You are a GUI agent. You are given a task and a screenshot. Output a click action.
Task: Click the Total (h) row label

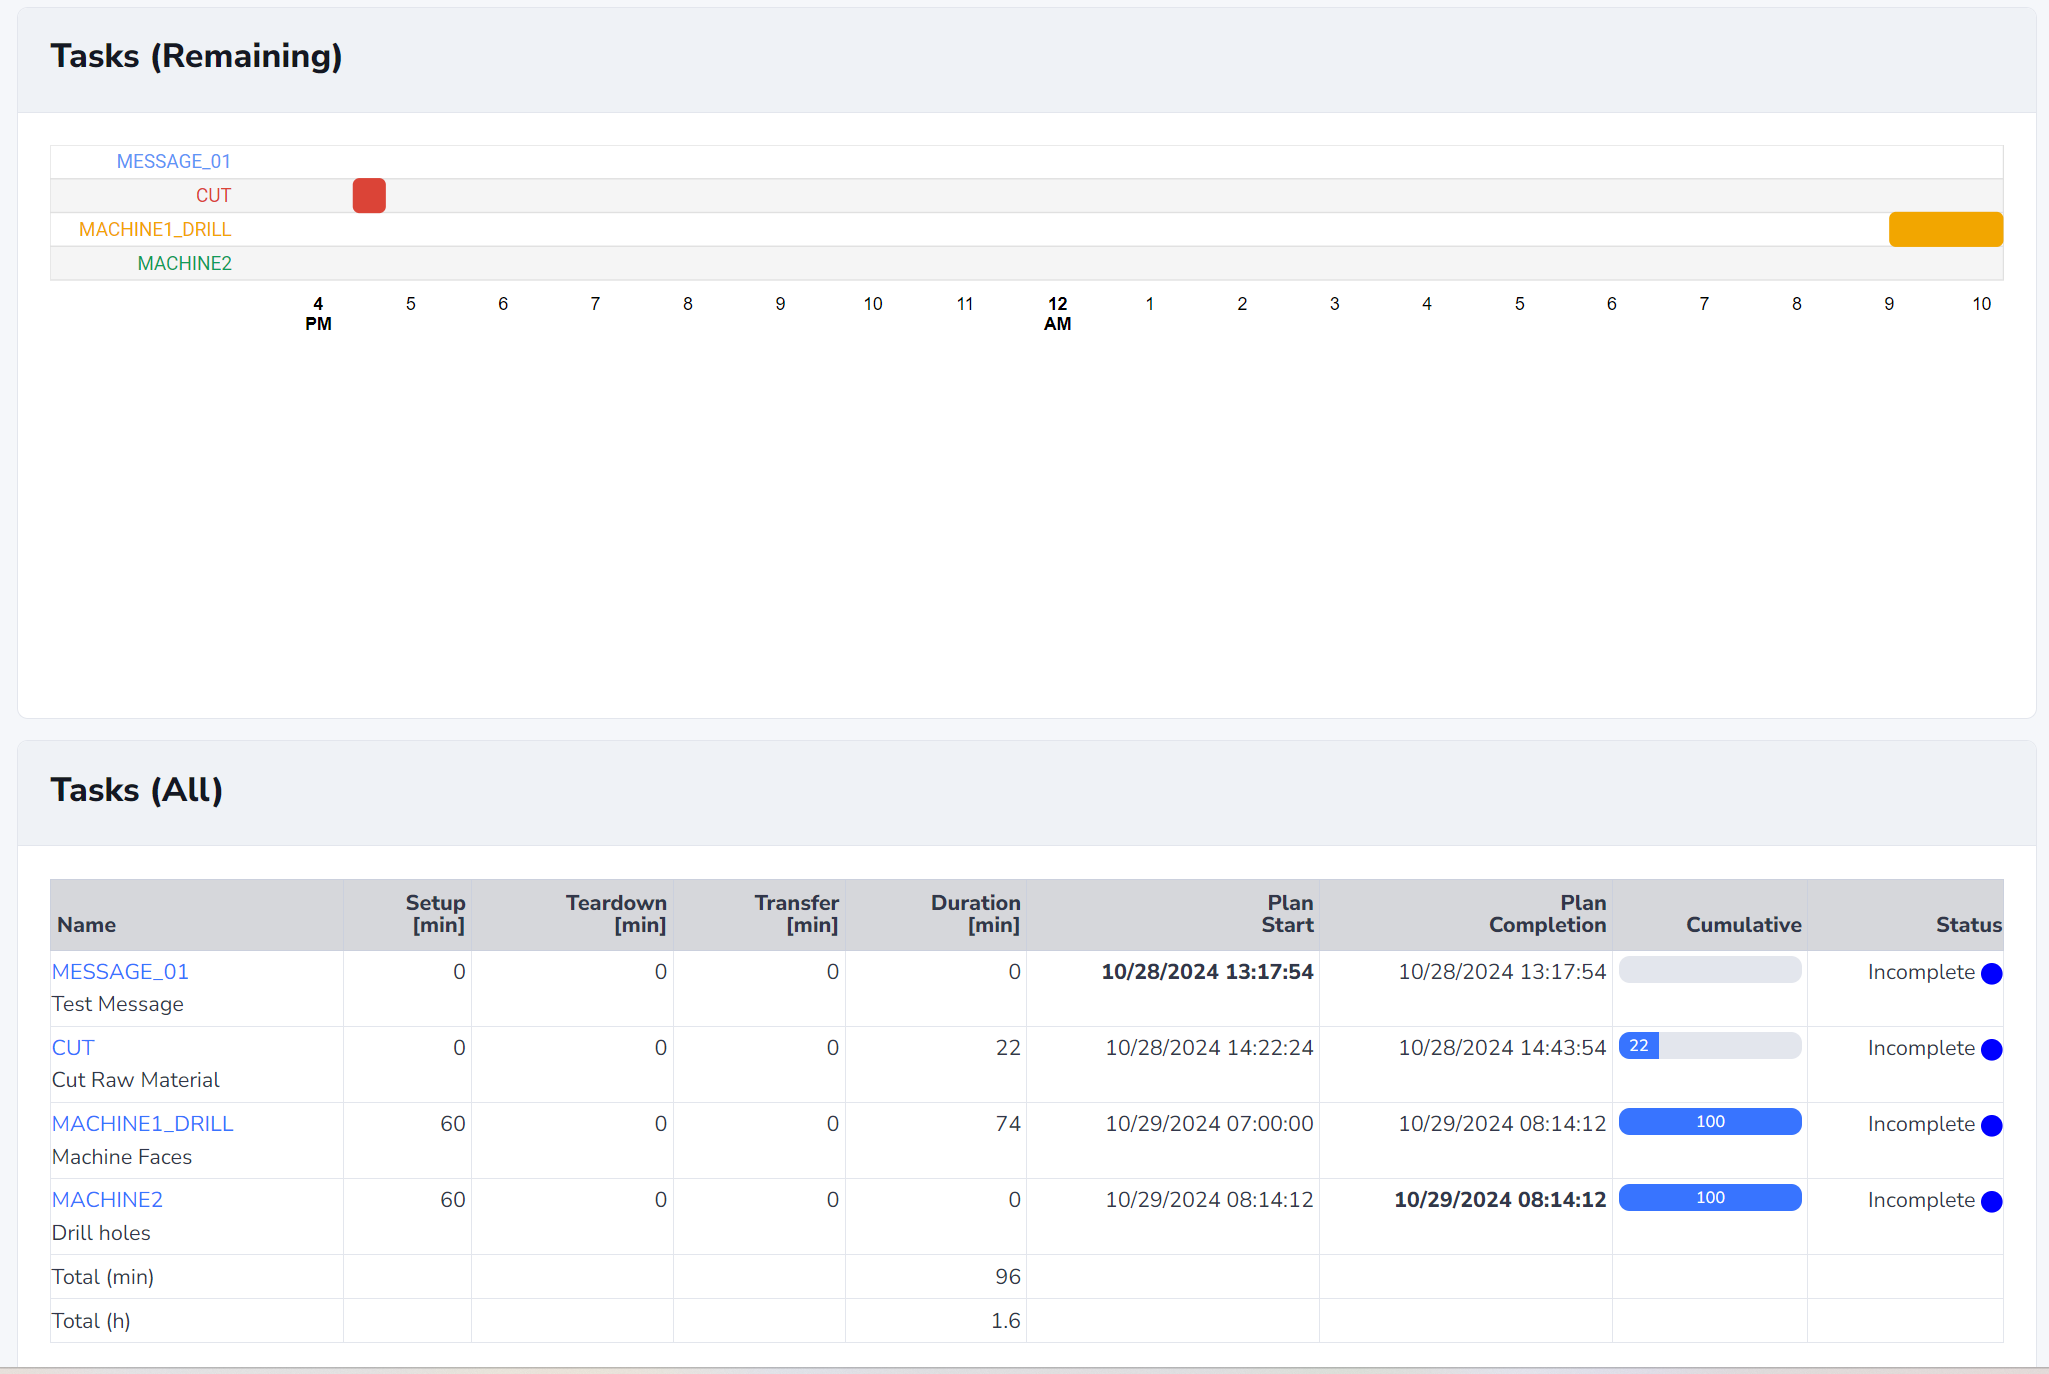click(x=91, y=1321)
